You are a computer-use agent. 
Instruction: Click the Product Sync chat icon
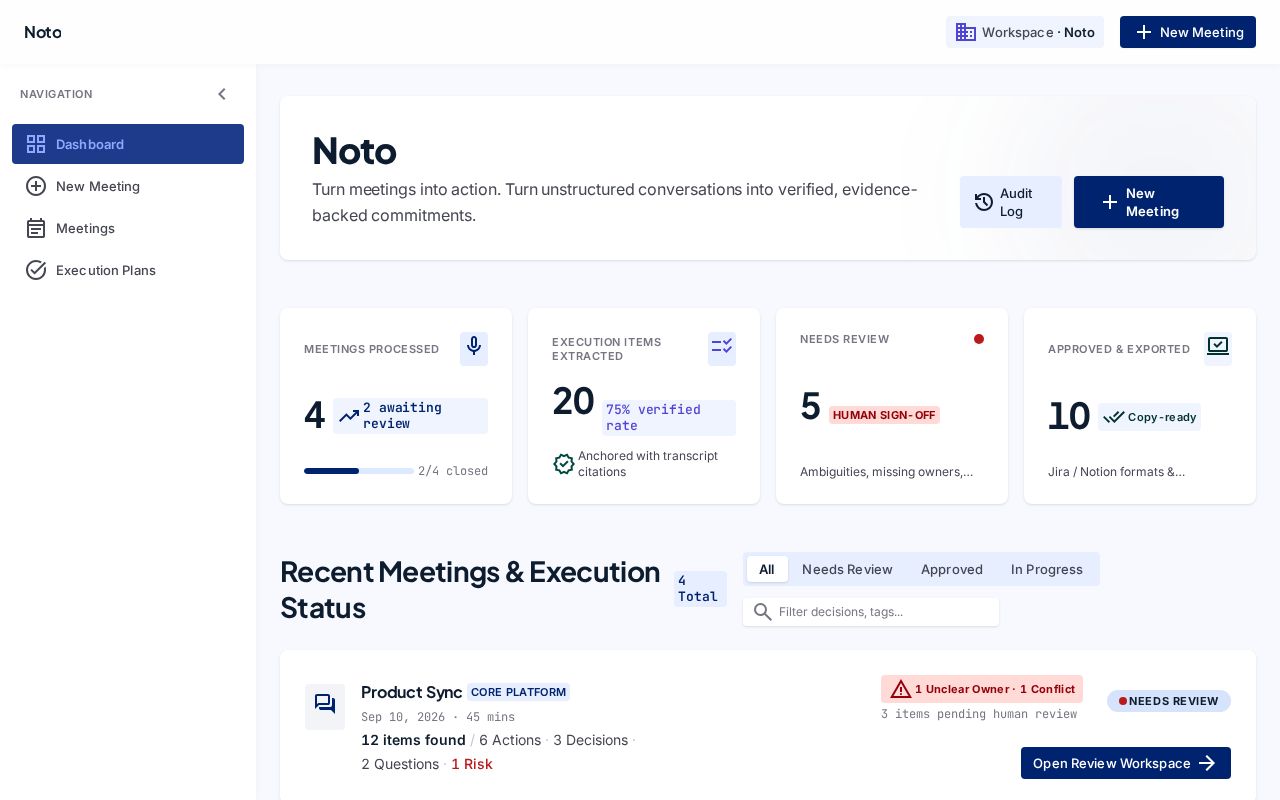tap(325, 705)
